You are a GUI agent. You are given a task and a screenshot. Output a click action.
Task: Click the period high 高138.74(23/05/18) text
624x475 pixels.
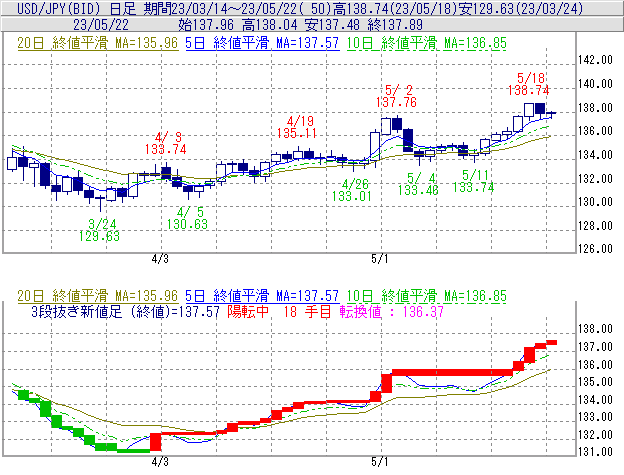click(x=396, y=8)
